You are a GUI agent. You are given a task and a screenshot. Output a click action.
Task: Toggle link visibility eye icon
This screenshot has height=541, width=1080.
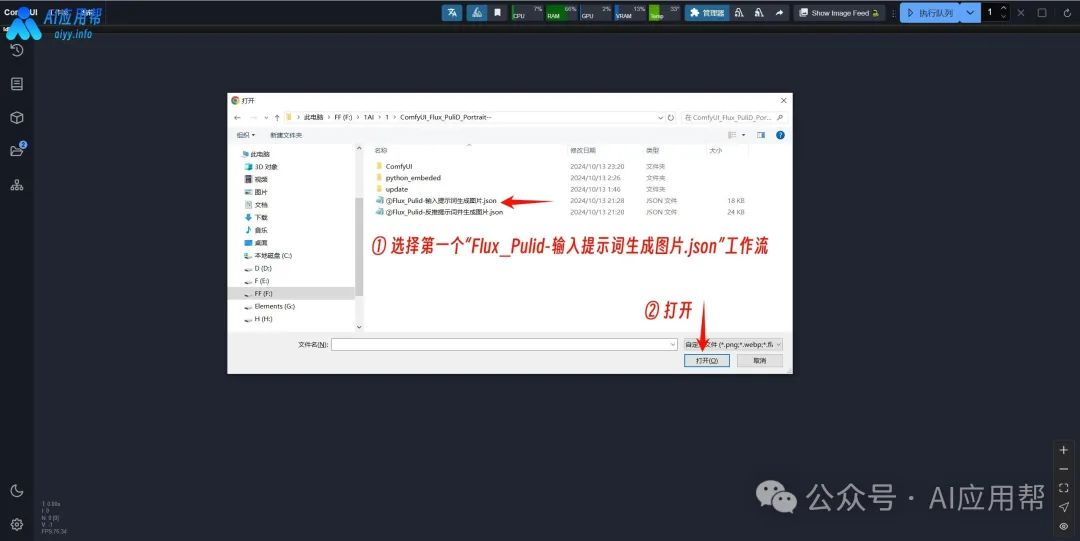click(1063, 527)
